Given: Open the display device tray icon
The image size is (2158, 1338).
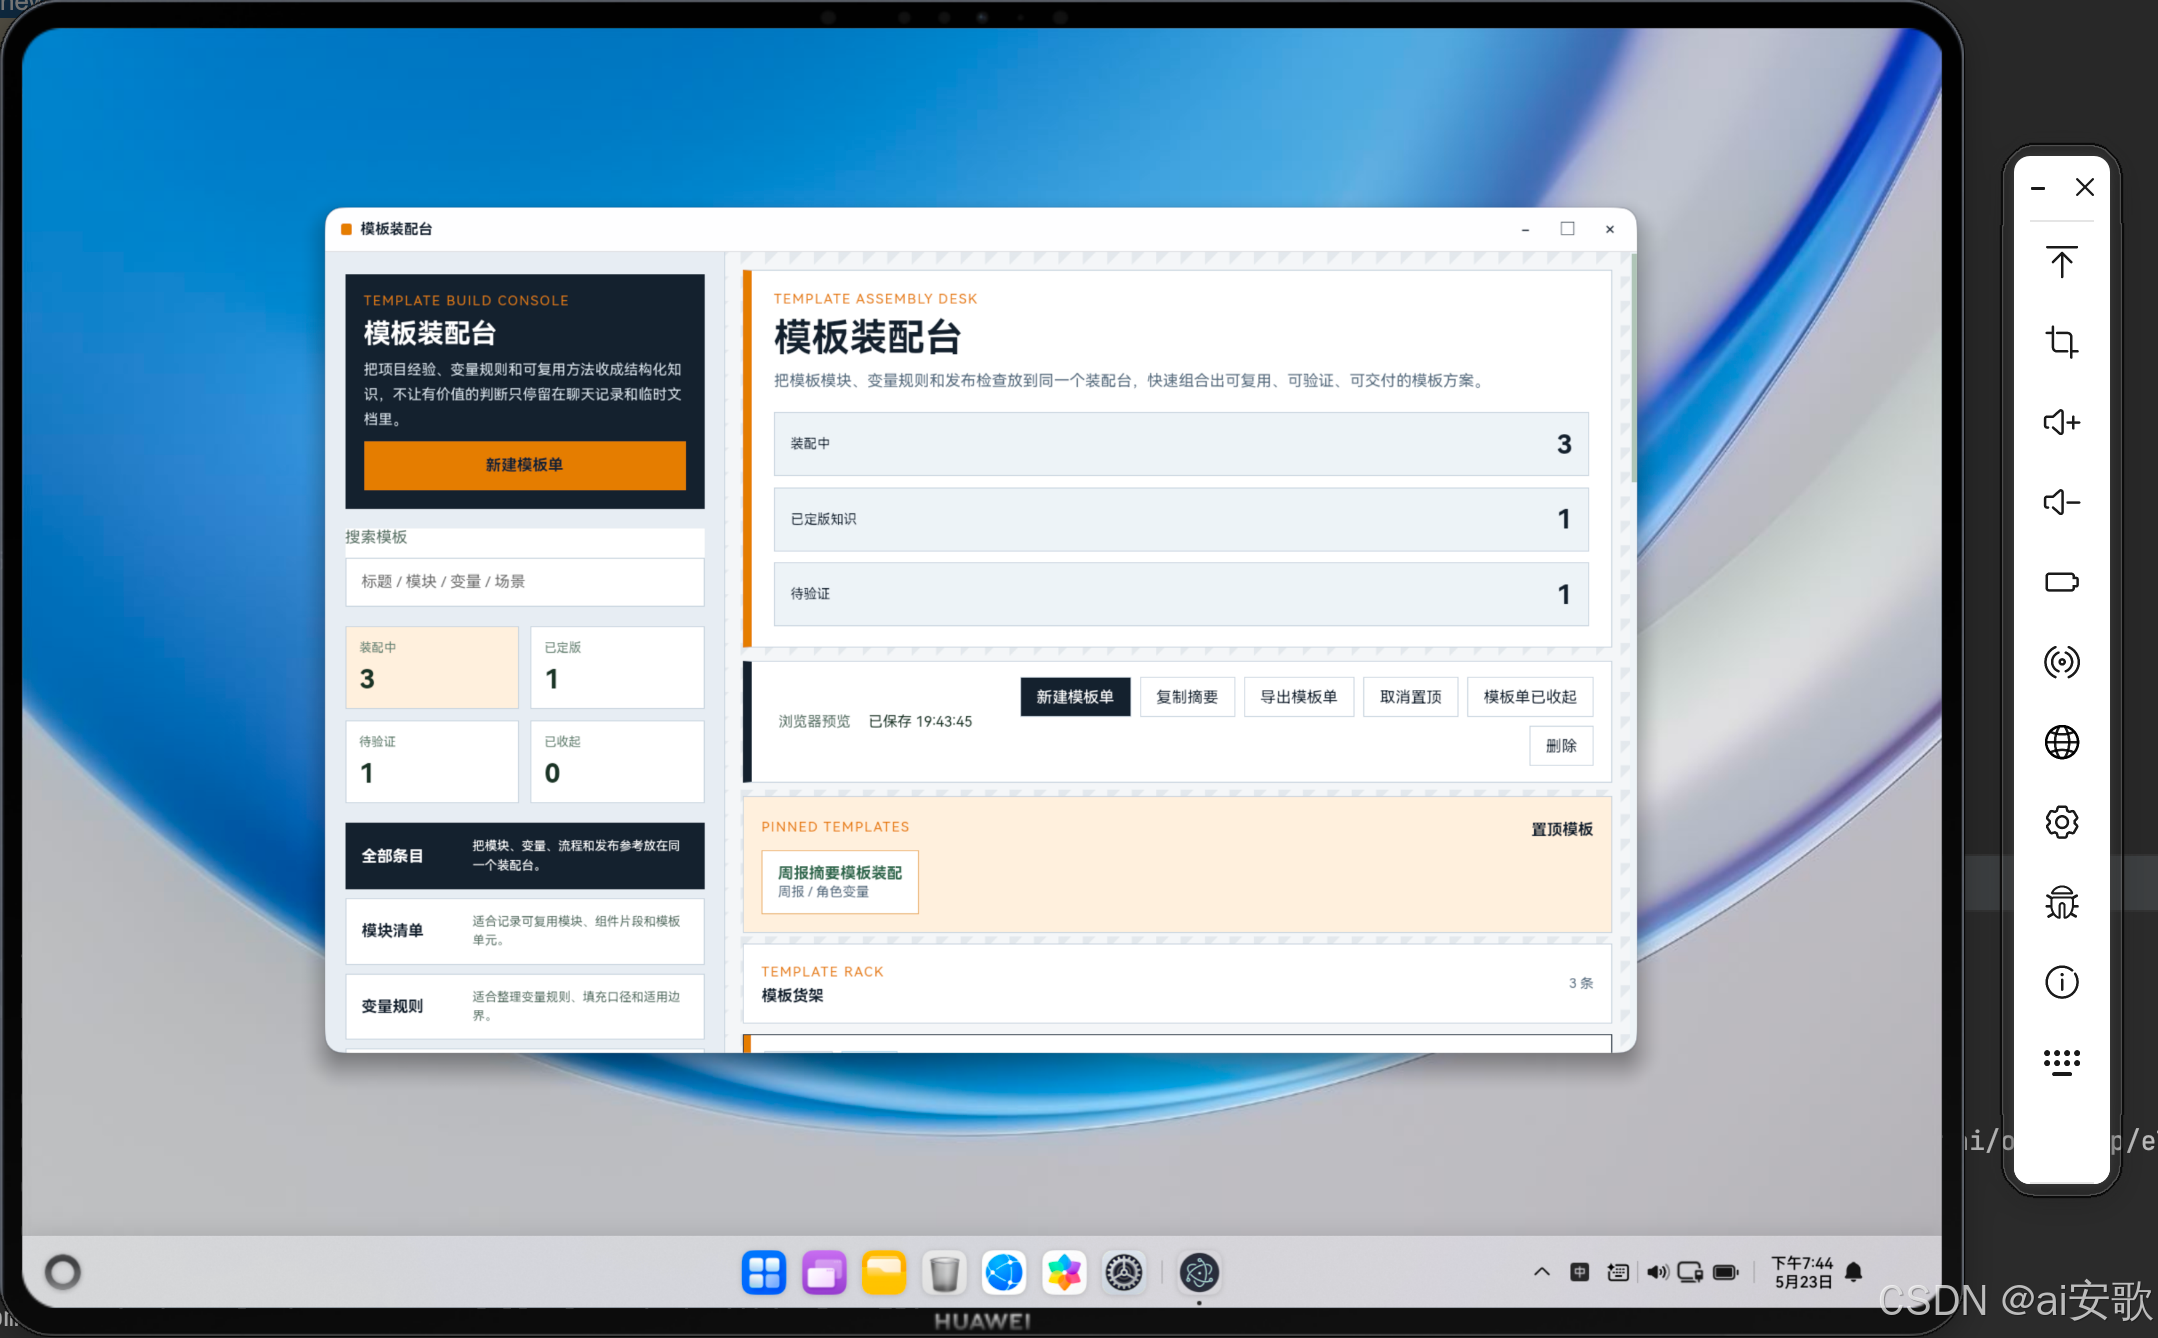Looking at the screenshot, I should [x=1690, y=1272].
